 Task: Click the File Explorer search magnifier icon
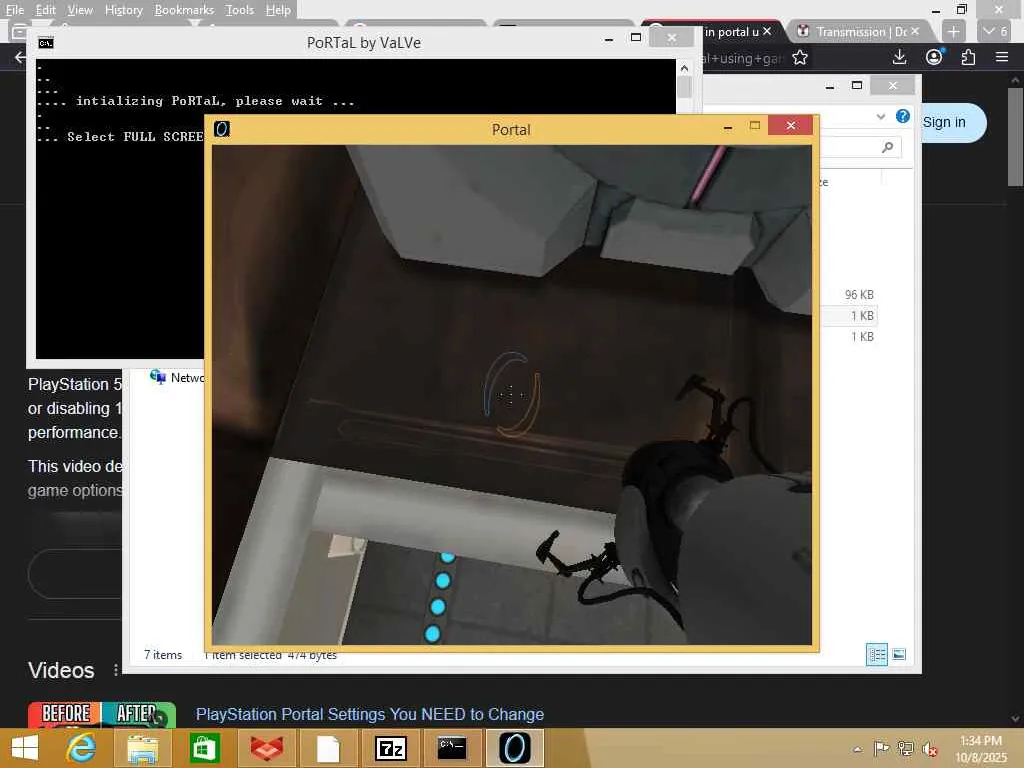pos(888,148)
